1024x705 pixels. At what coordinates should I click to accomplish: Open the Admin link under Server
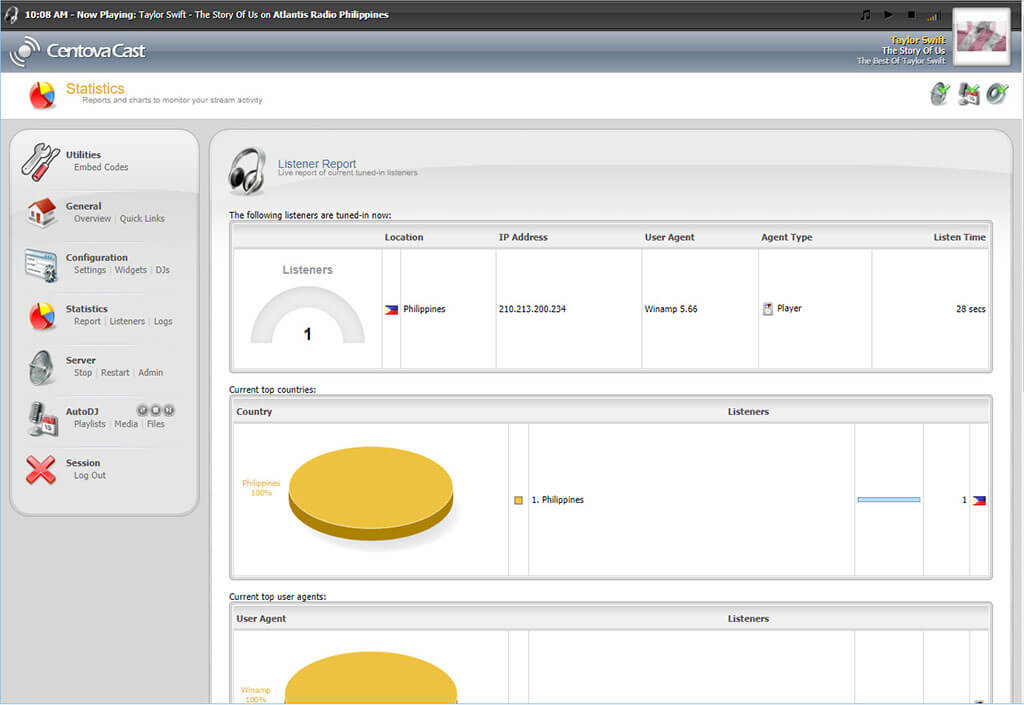pyautogui.click(x=151, y=373)
